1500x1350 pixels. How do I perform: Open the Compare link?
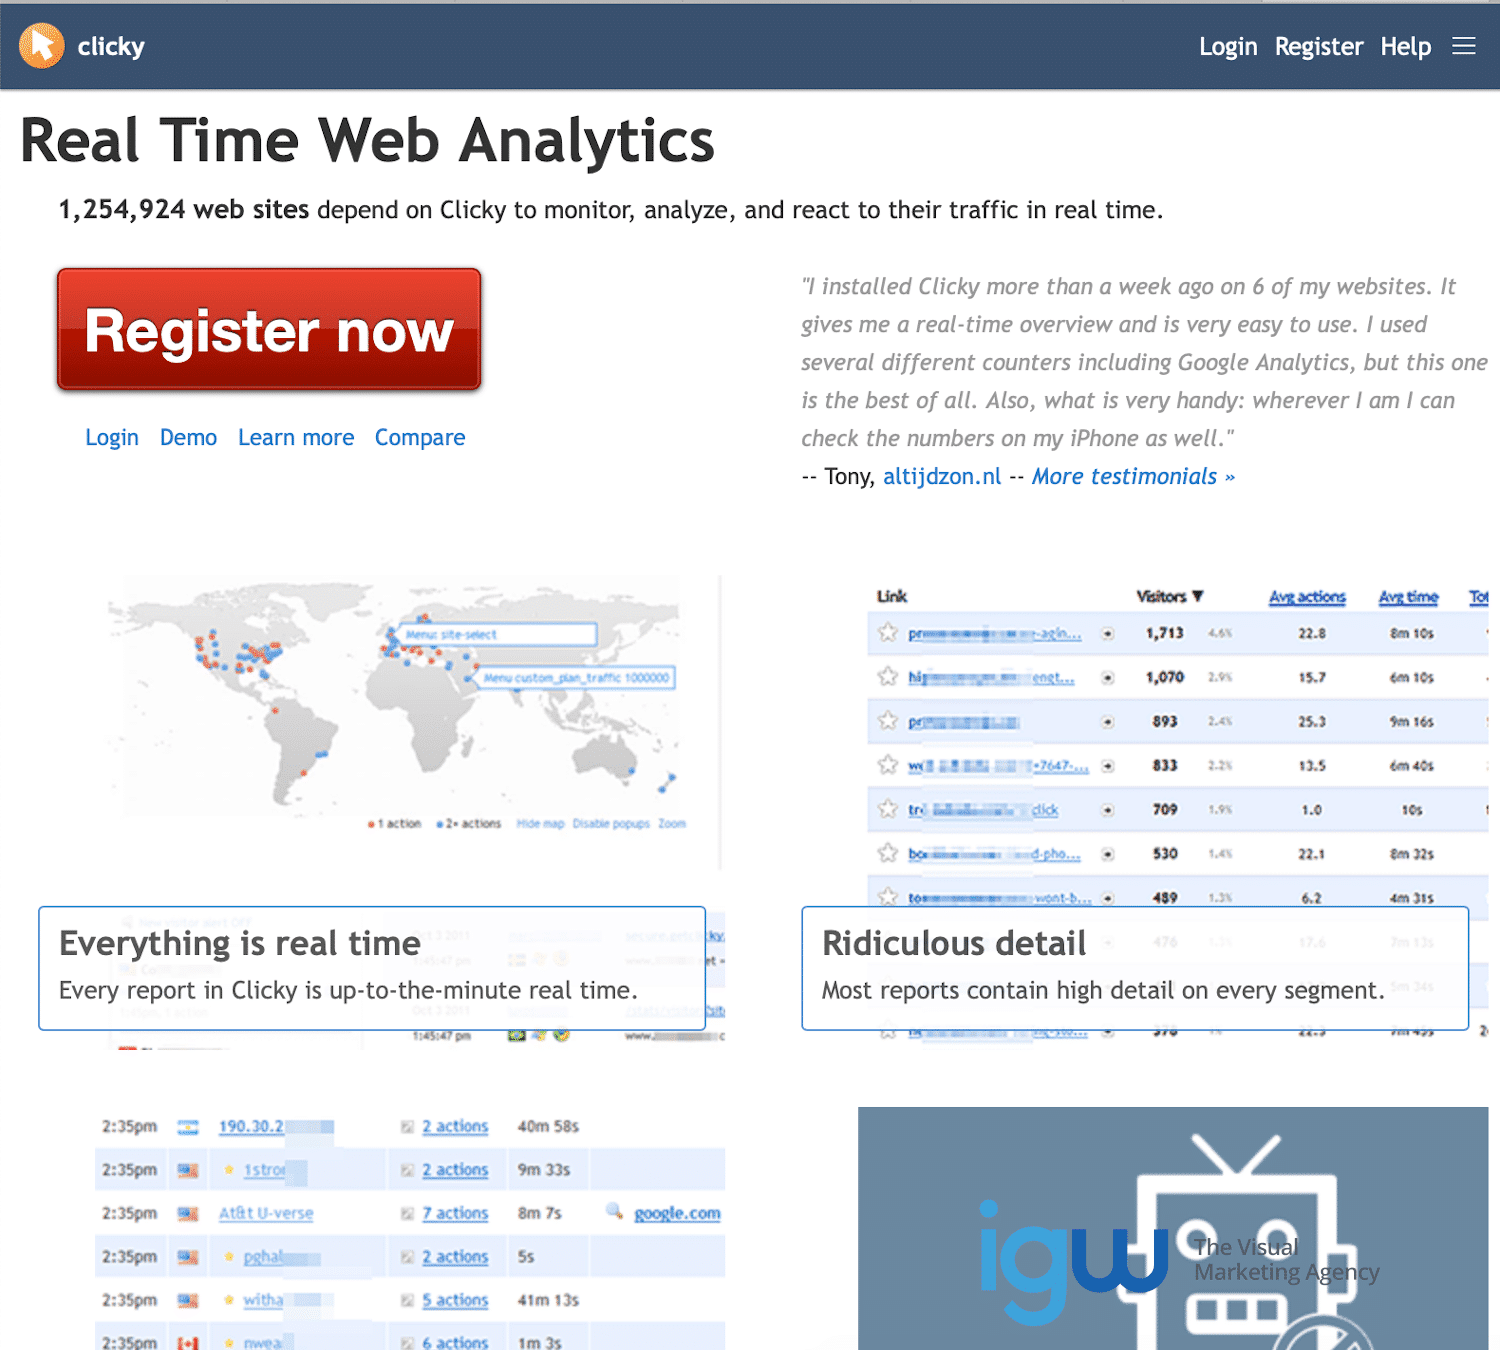tap(420, 438)
